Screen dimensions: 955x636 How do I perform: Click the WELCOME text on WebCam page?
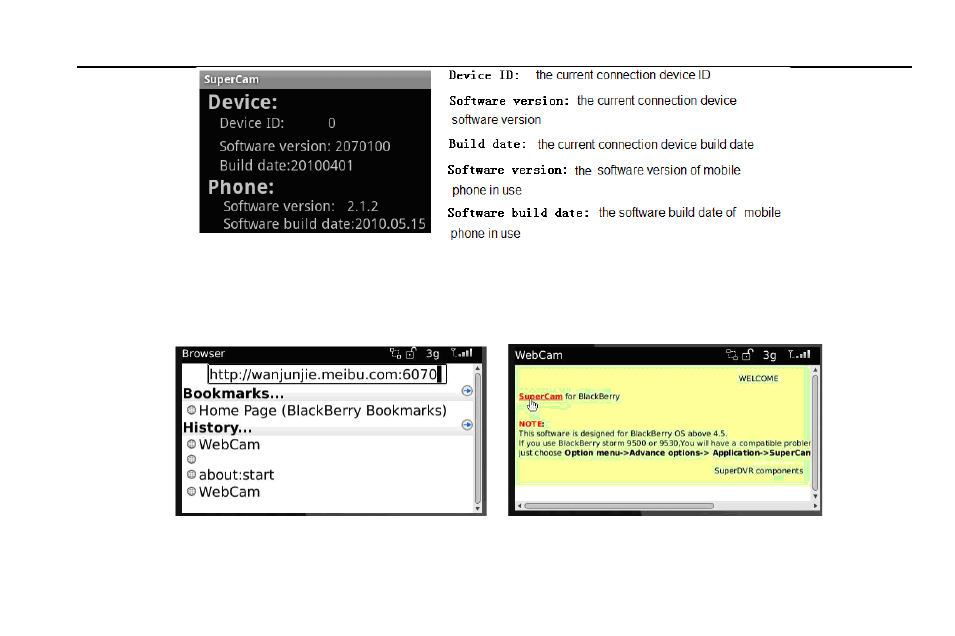758,378
